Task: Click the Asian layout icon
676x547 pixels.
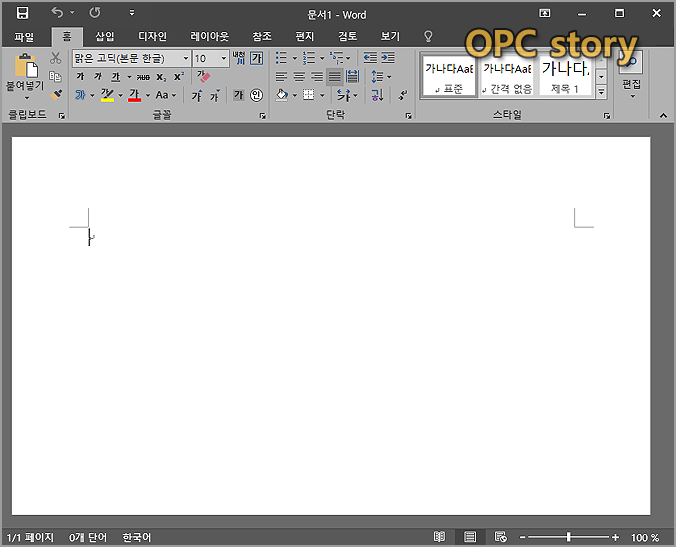Action: click(x=344, y=95)
